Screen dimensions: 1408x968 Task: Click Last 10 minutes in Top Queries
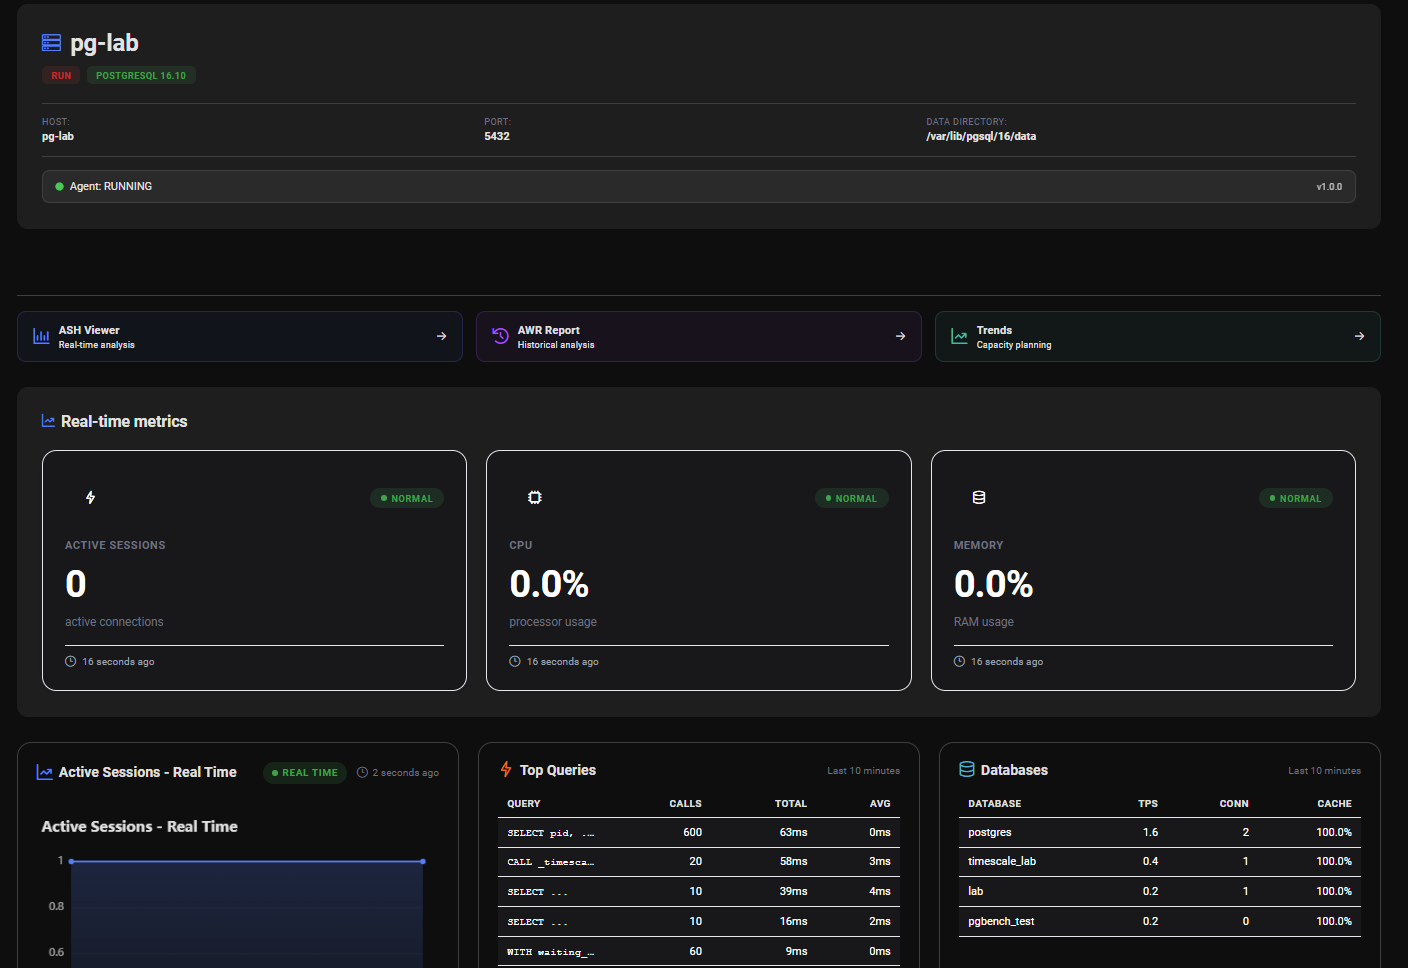click(863, 771)
